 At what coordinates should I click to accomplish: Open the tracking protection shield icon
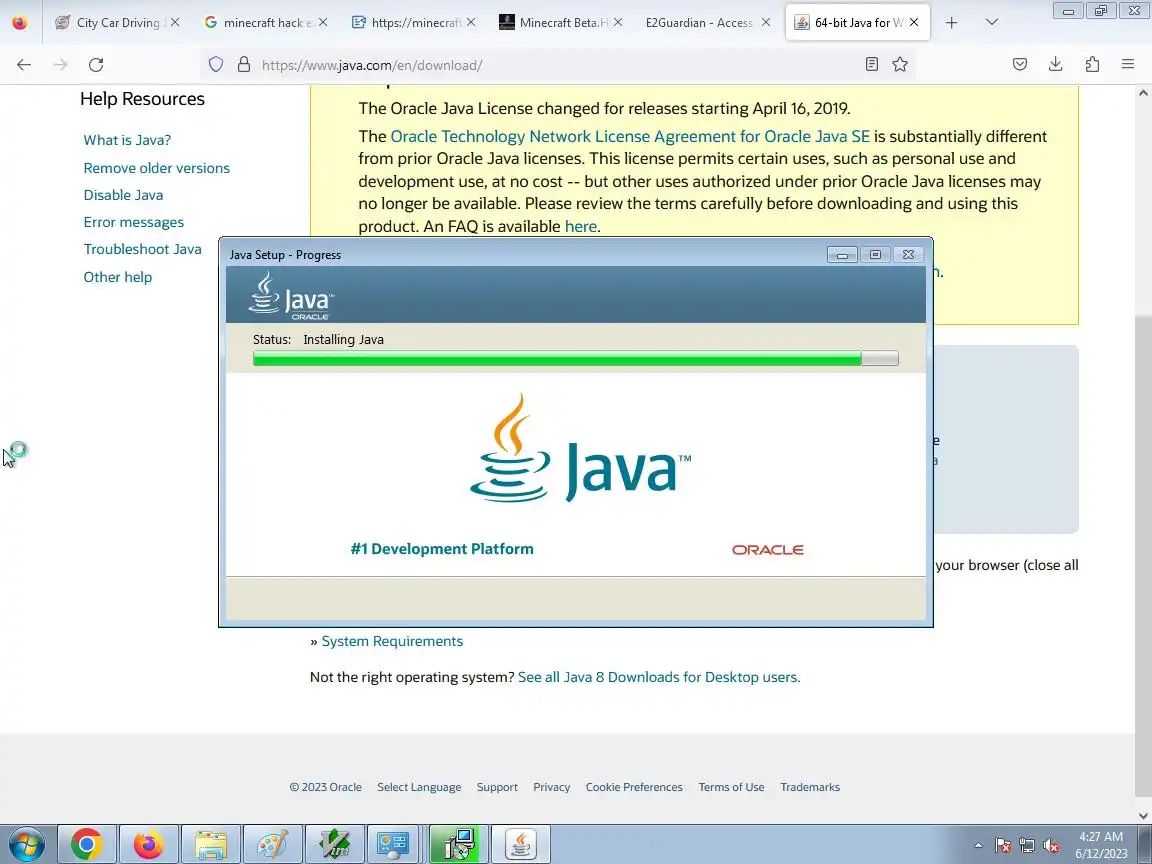point(215,65)
